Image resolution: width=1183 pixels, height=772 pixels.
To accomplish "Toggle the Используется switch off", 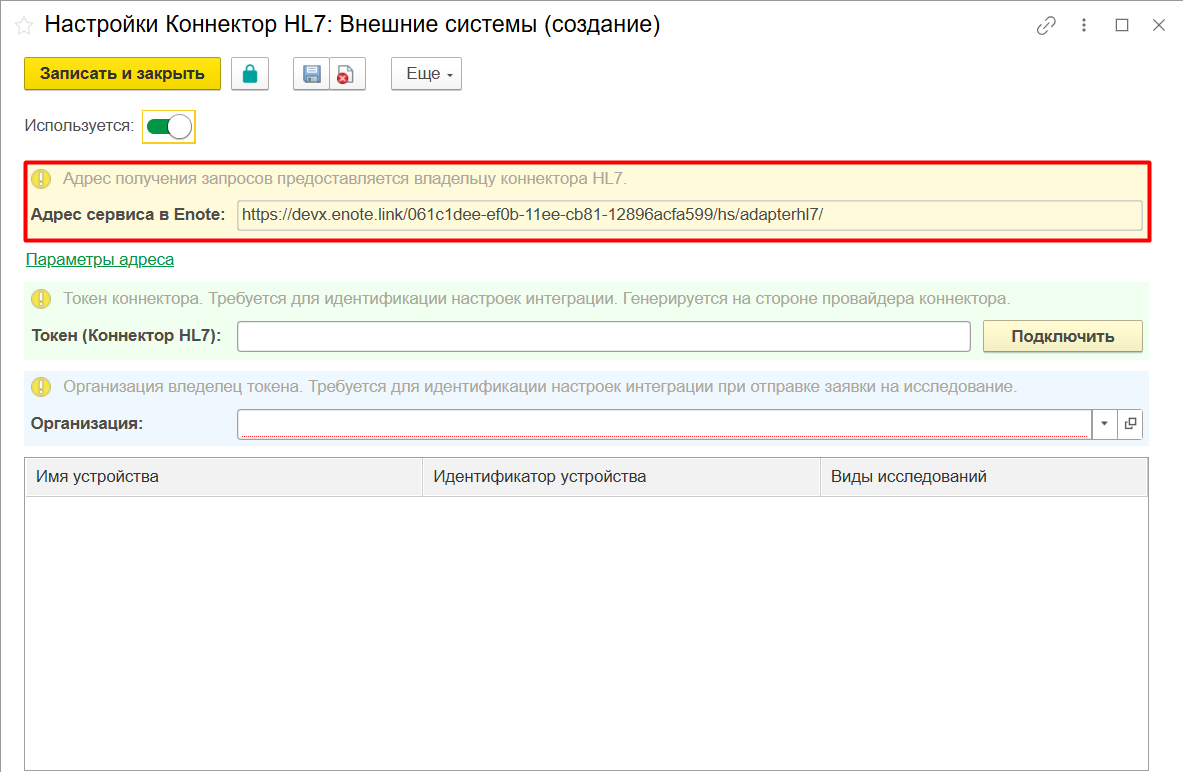I will coord(168,126).
